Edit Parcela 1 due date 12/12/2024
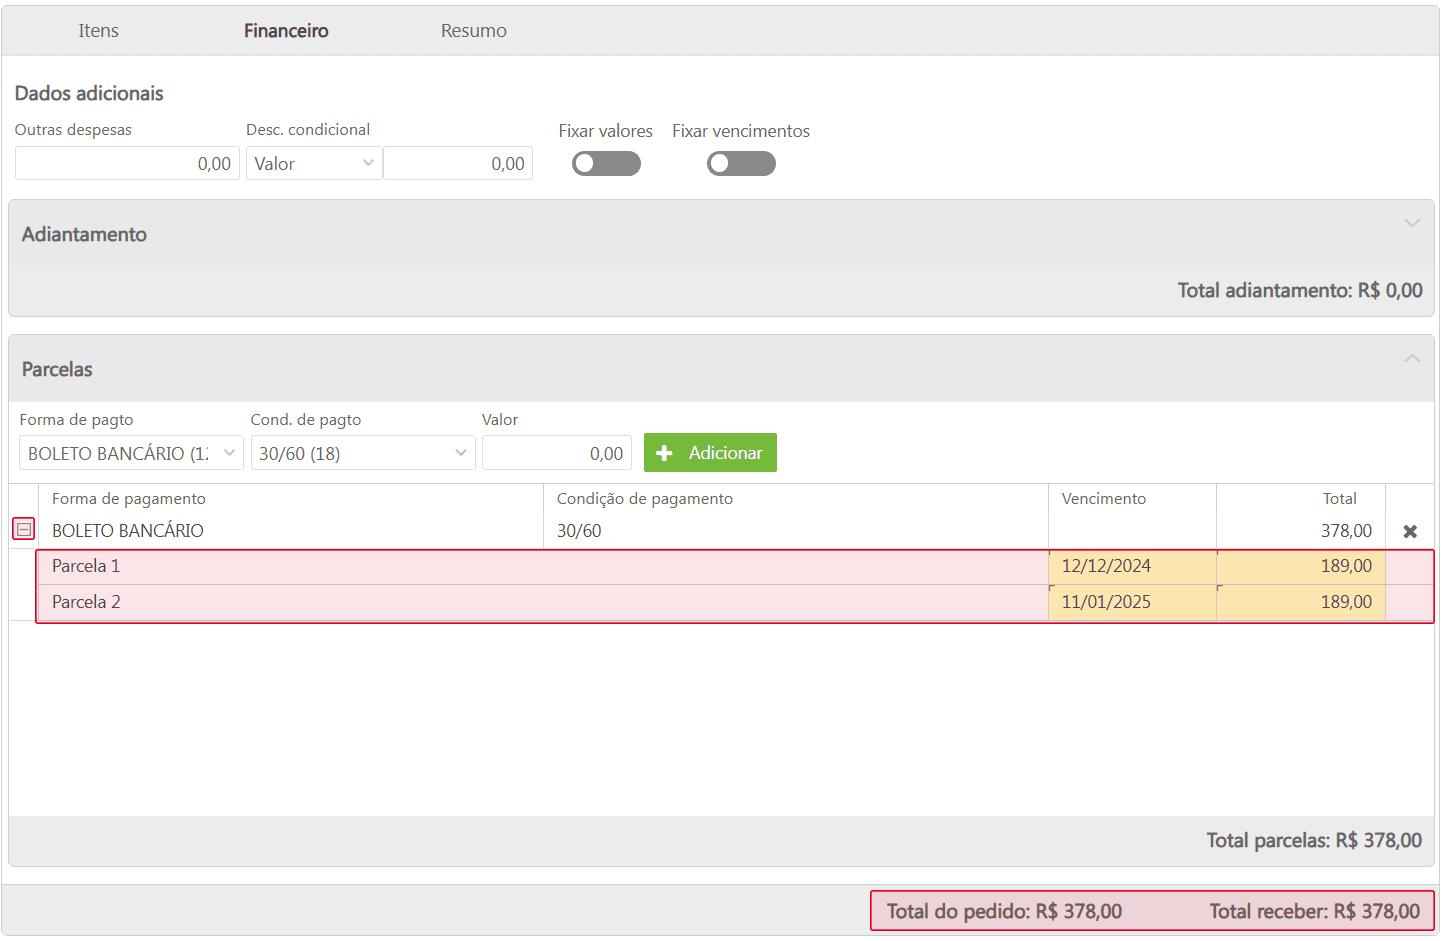Viewport: 1444px width, 941px height. click(1131, 566)
